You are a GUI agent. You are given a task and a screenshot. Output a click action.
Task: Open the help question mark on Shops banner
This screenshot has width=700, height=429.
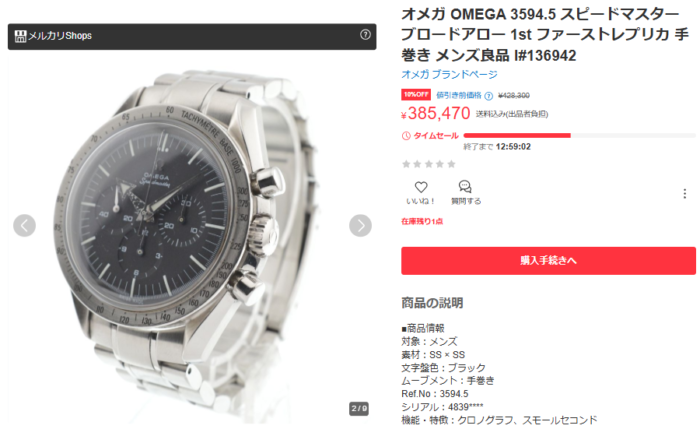(365, 35)
